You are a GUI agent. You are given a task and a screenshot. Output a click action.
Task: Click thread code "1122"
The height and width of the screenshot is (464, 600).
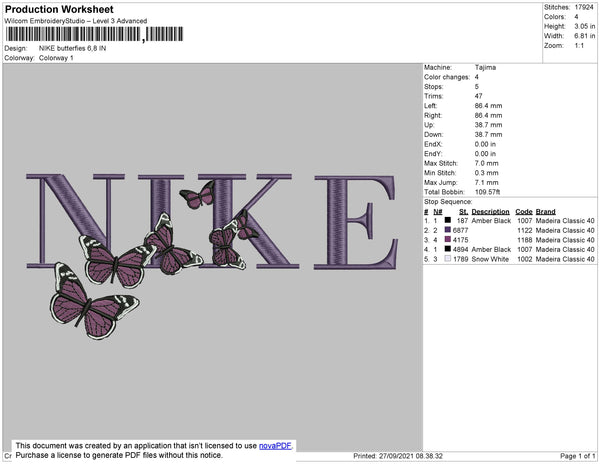click(x=525, y=230)
